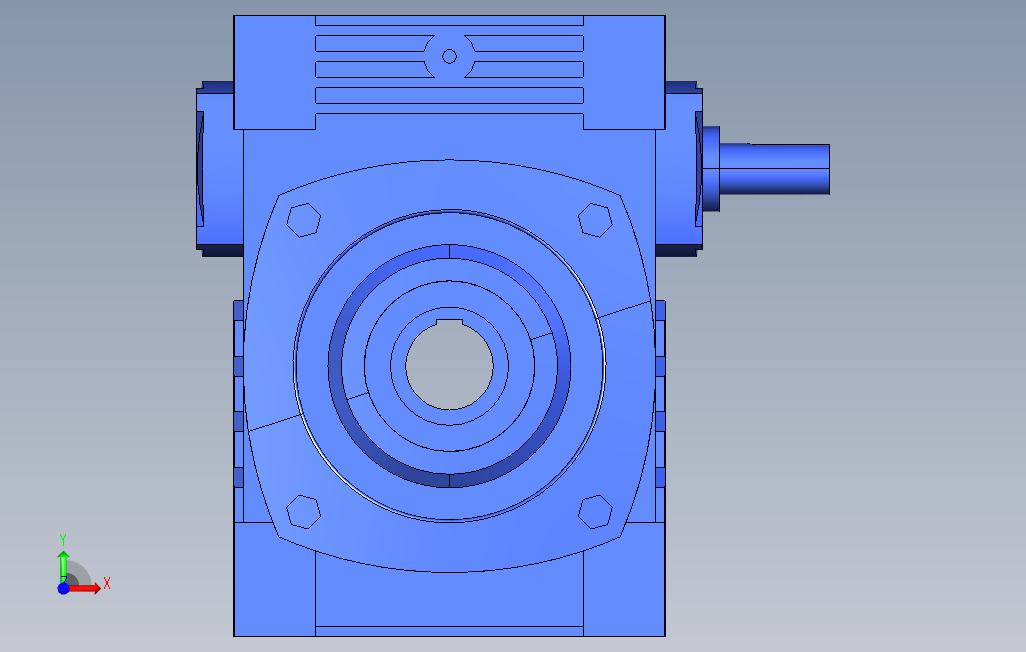Click the green "Y" axis label

click(x=63, y=540)
